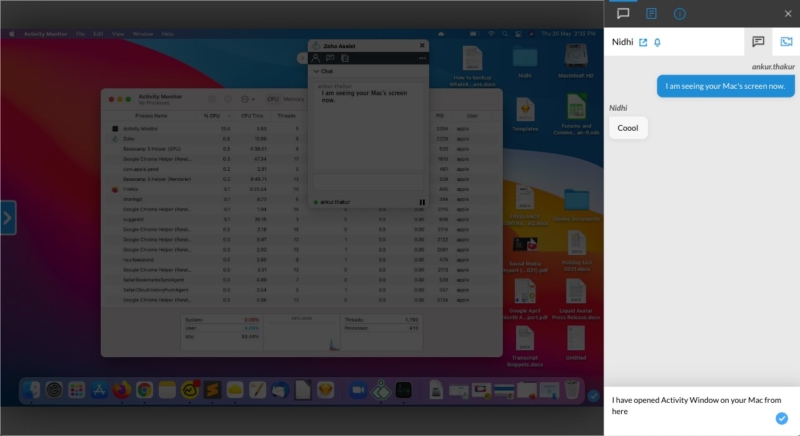Pause sharing with the pause button

422,202
